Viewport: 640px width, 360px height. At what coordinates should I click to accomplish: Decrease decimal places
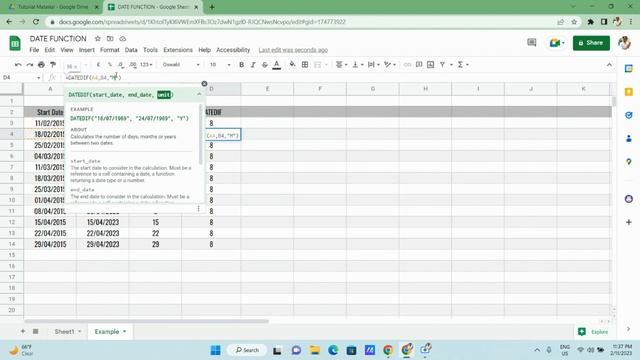(x=121, y=64)
